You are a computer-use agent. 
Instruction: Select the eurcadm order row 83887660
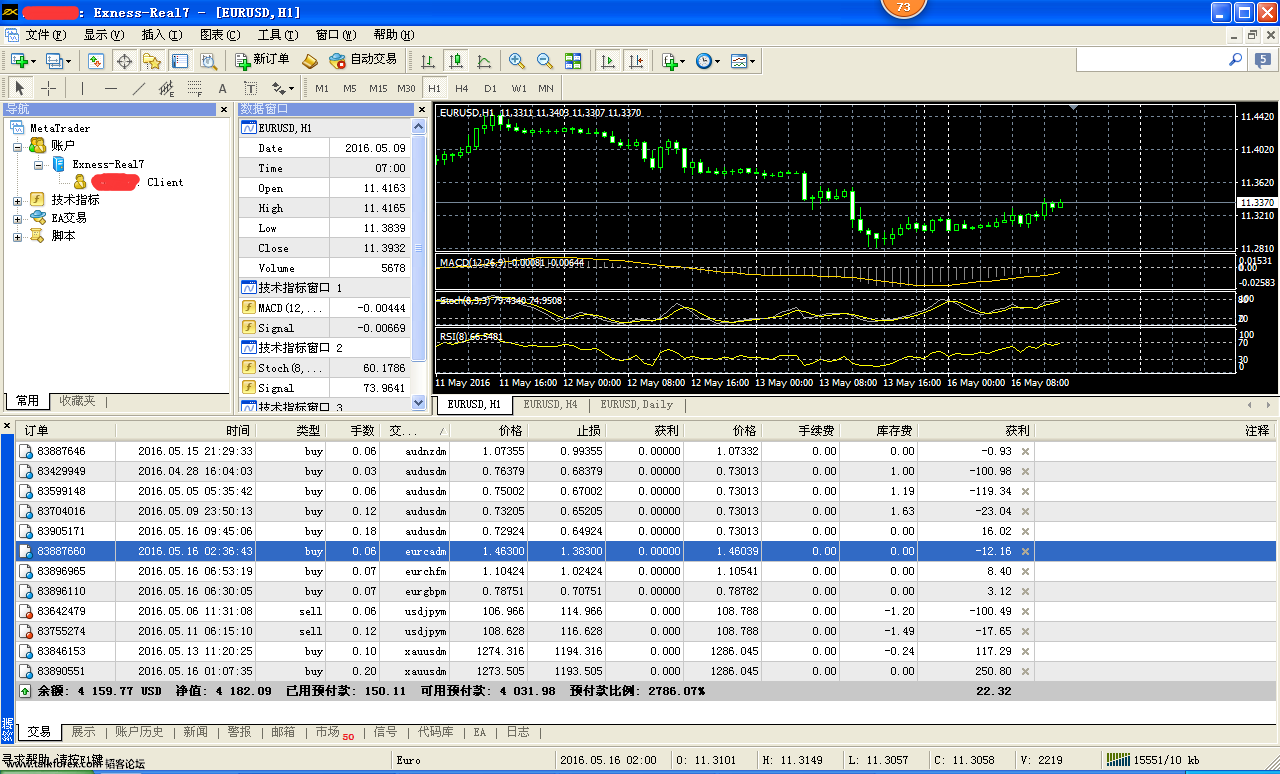(x=645, y=551)
